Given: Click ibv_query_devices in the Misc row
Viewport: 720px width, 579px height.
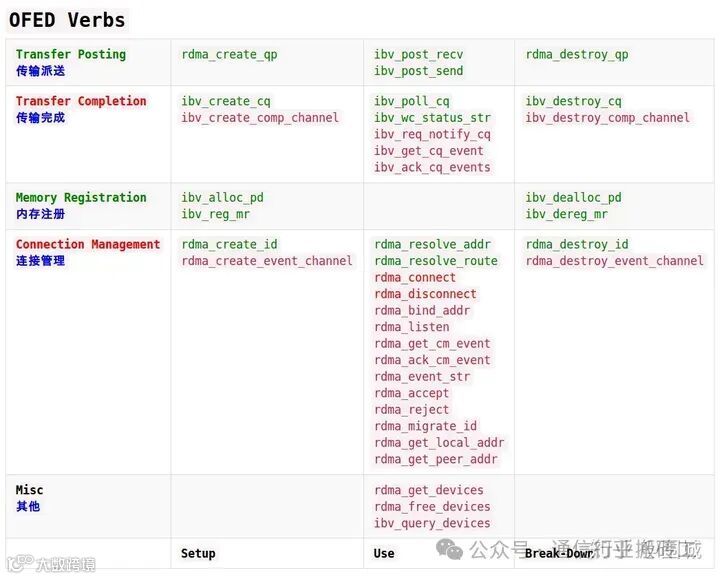Looking at the screenshot, I should coord(432,523).
